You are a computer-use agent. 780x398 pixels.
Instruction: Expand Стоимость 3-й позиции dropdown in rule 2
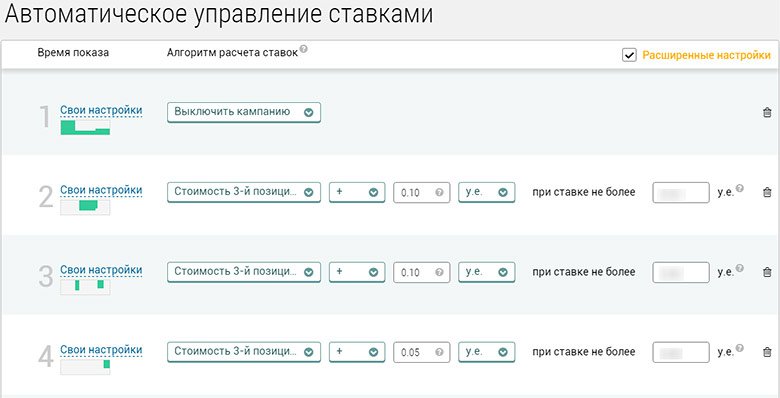[x=244, y=193]
